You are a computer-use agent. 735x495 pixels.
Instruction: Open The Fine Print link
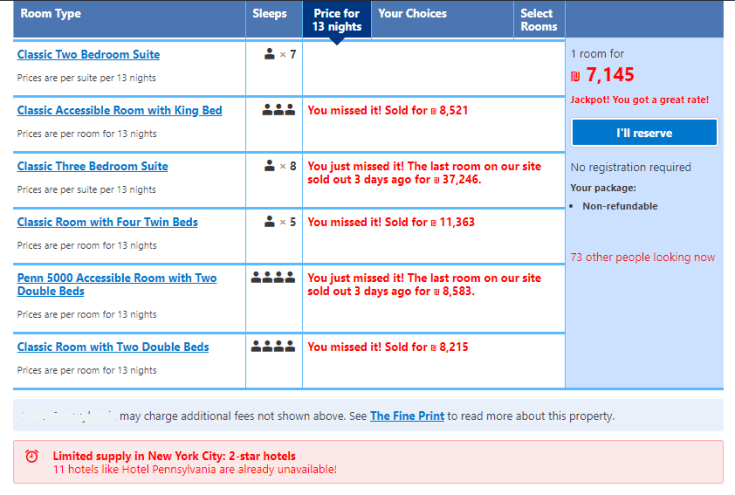(407, 416)
